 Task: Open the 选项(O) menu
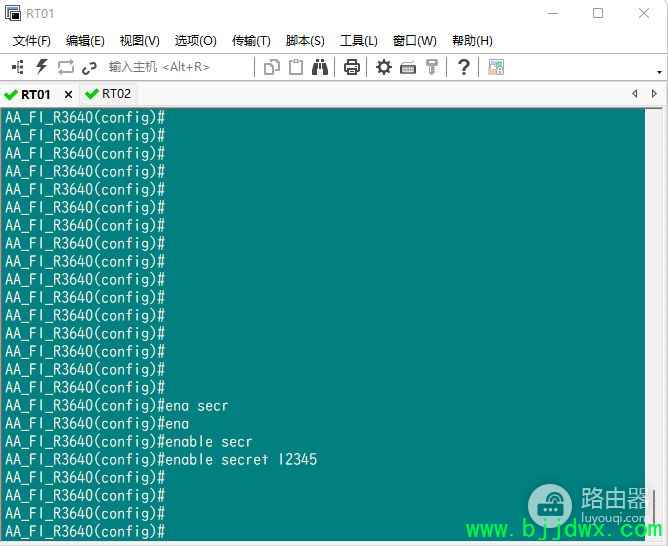pyautogui.click(x=196, y=41)
